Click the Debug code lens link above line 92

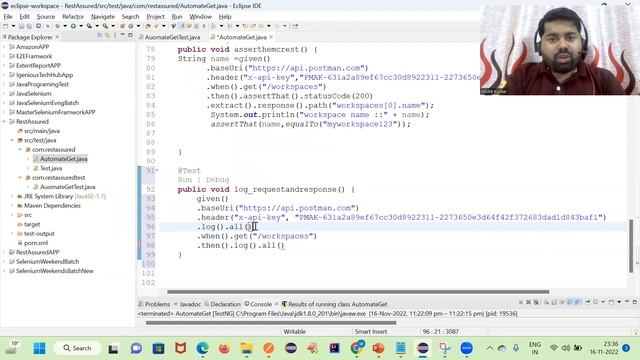point(218,180)
